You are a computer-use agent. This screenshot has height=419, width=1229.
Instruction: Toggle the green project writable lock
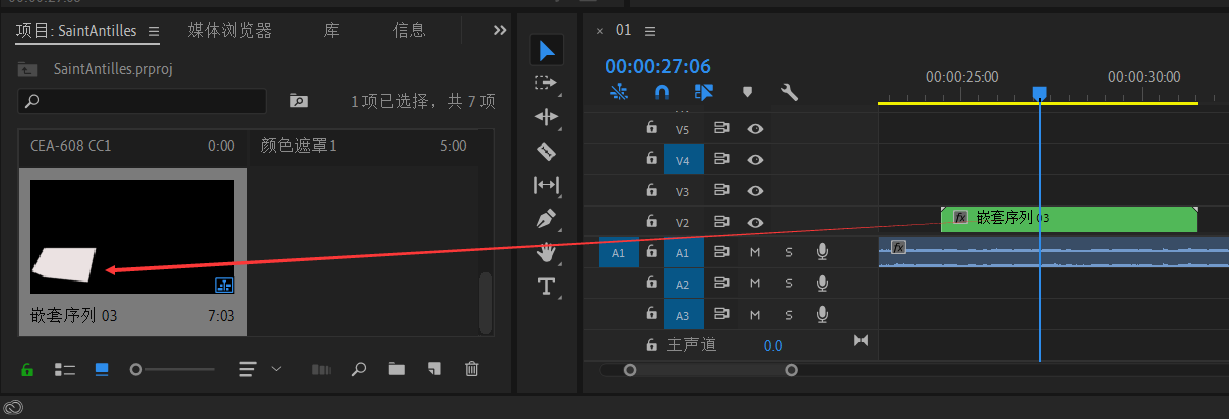pos(27,369)
